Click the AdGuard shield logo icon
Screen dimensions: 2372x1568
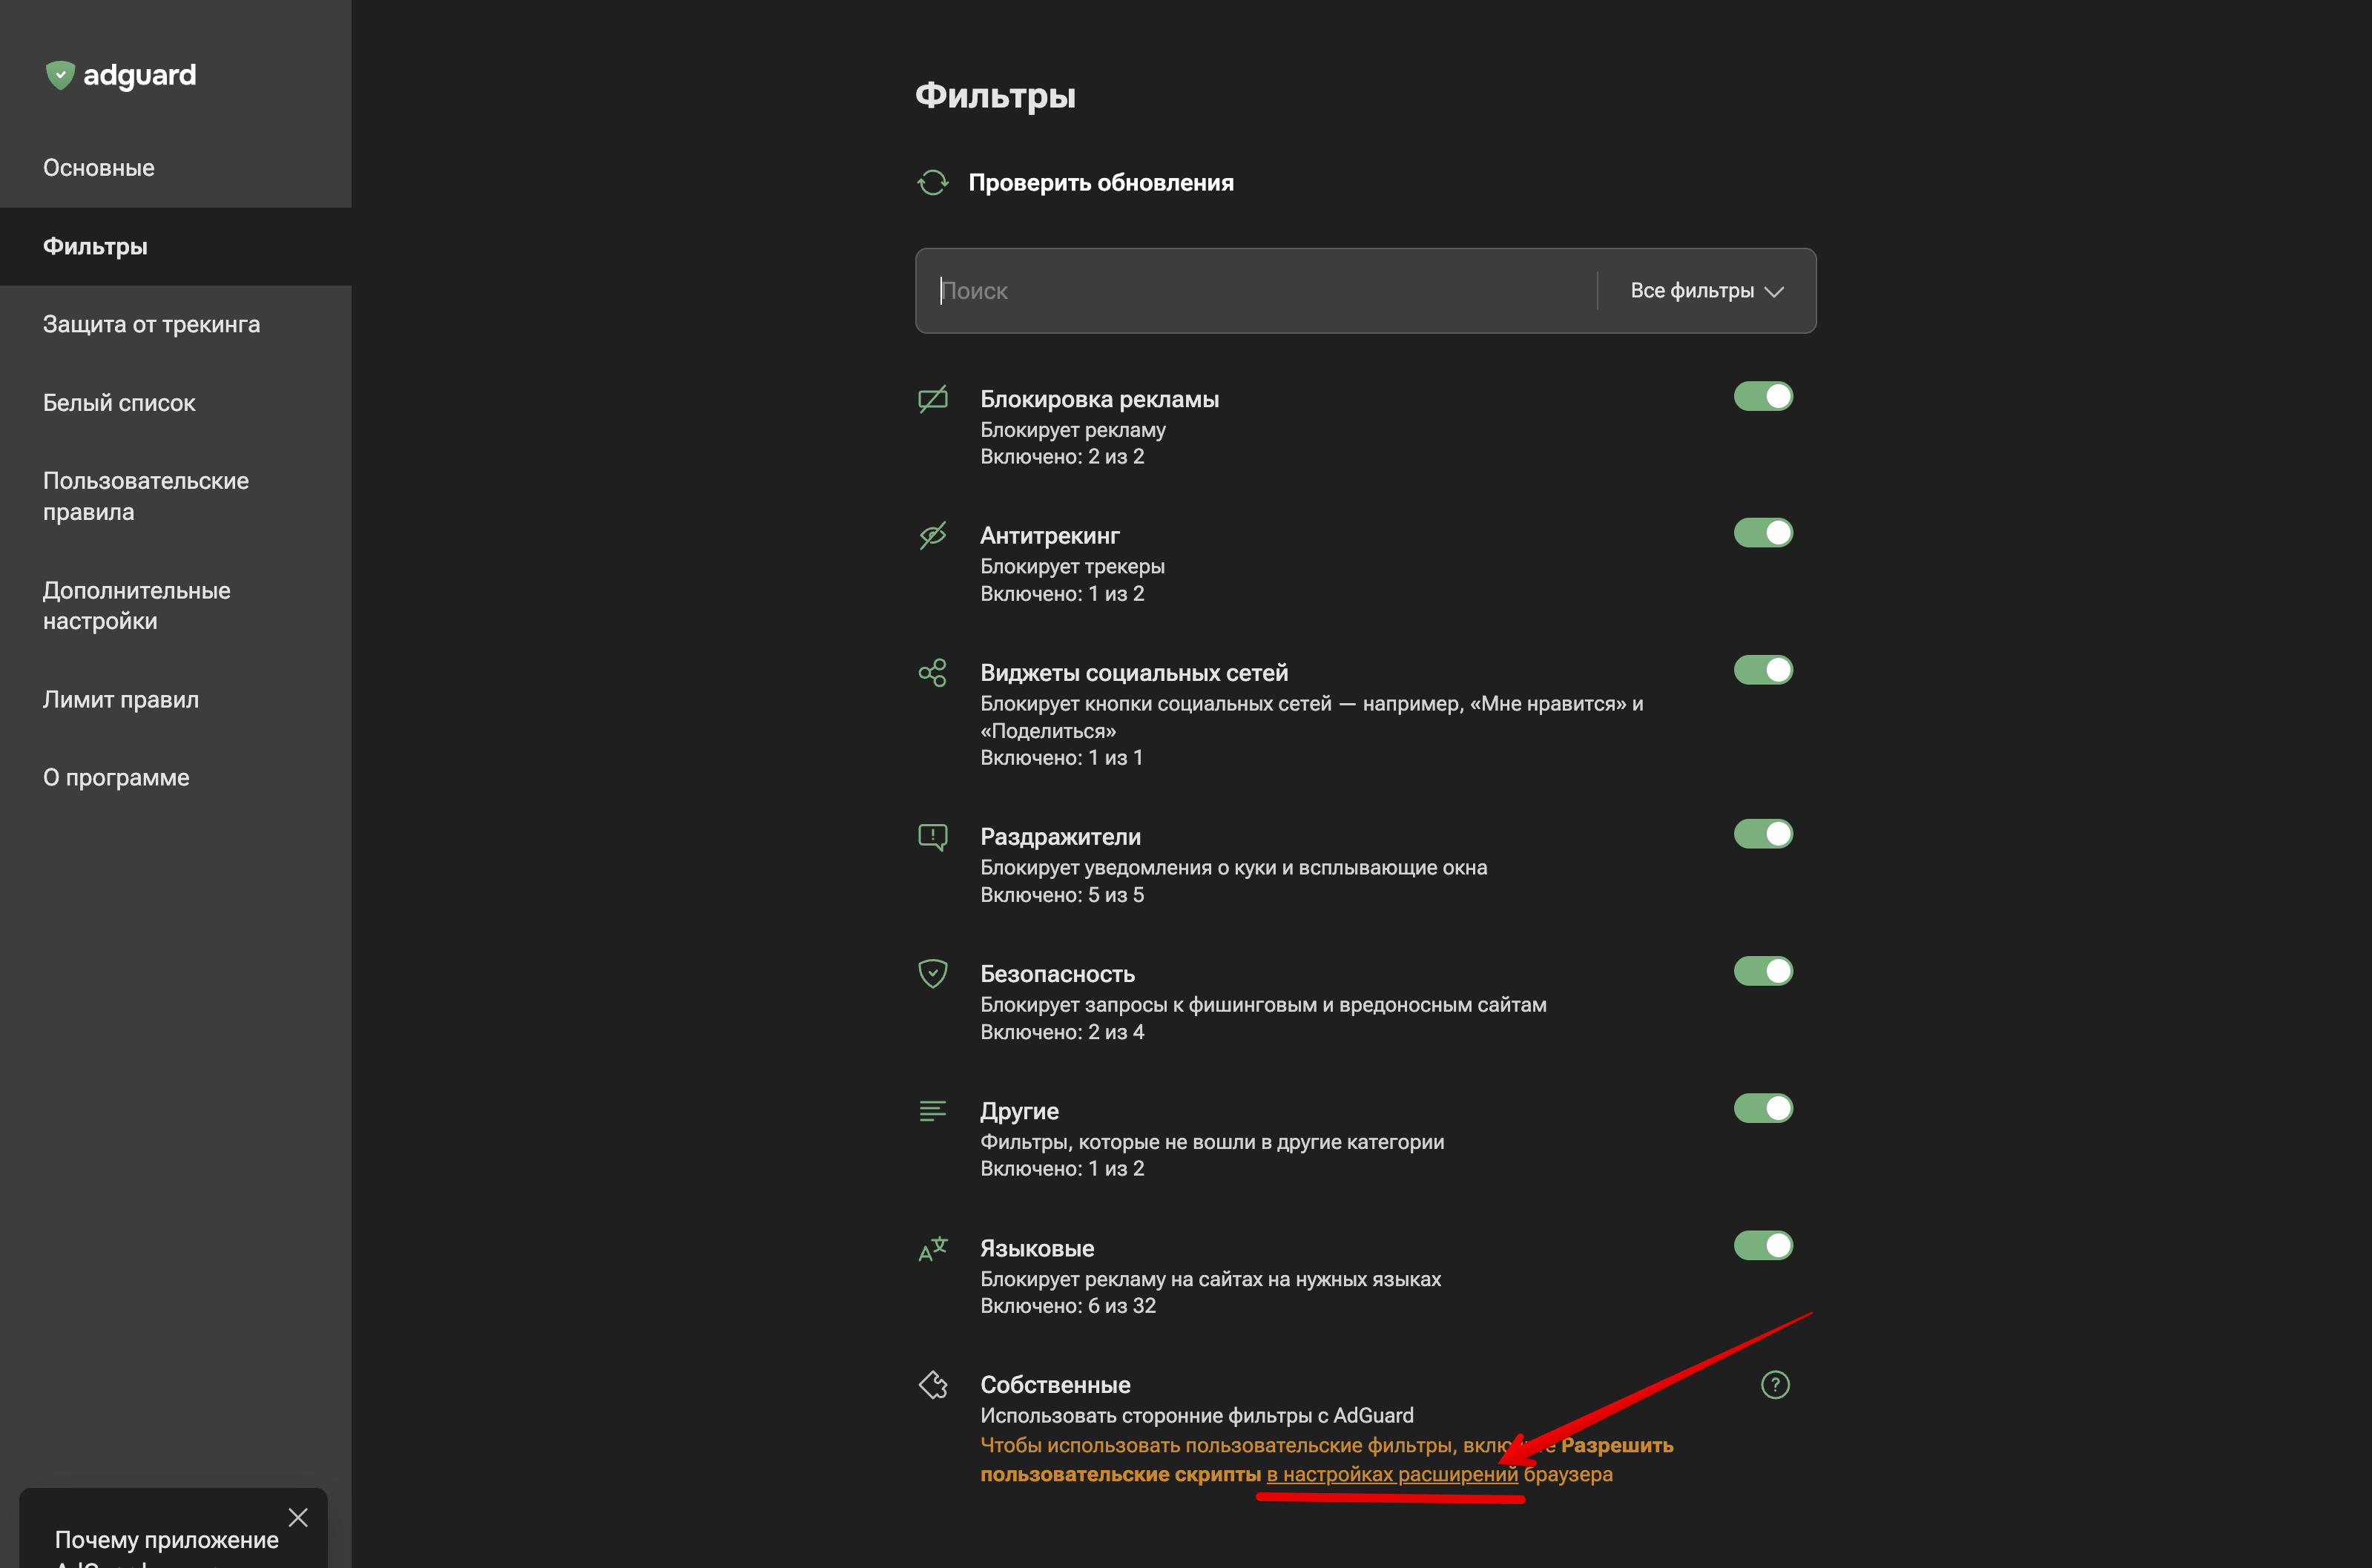(x=60, y=75)
